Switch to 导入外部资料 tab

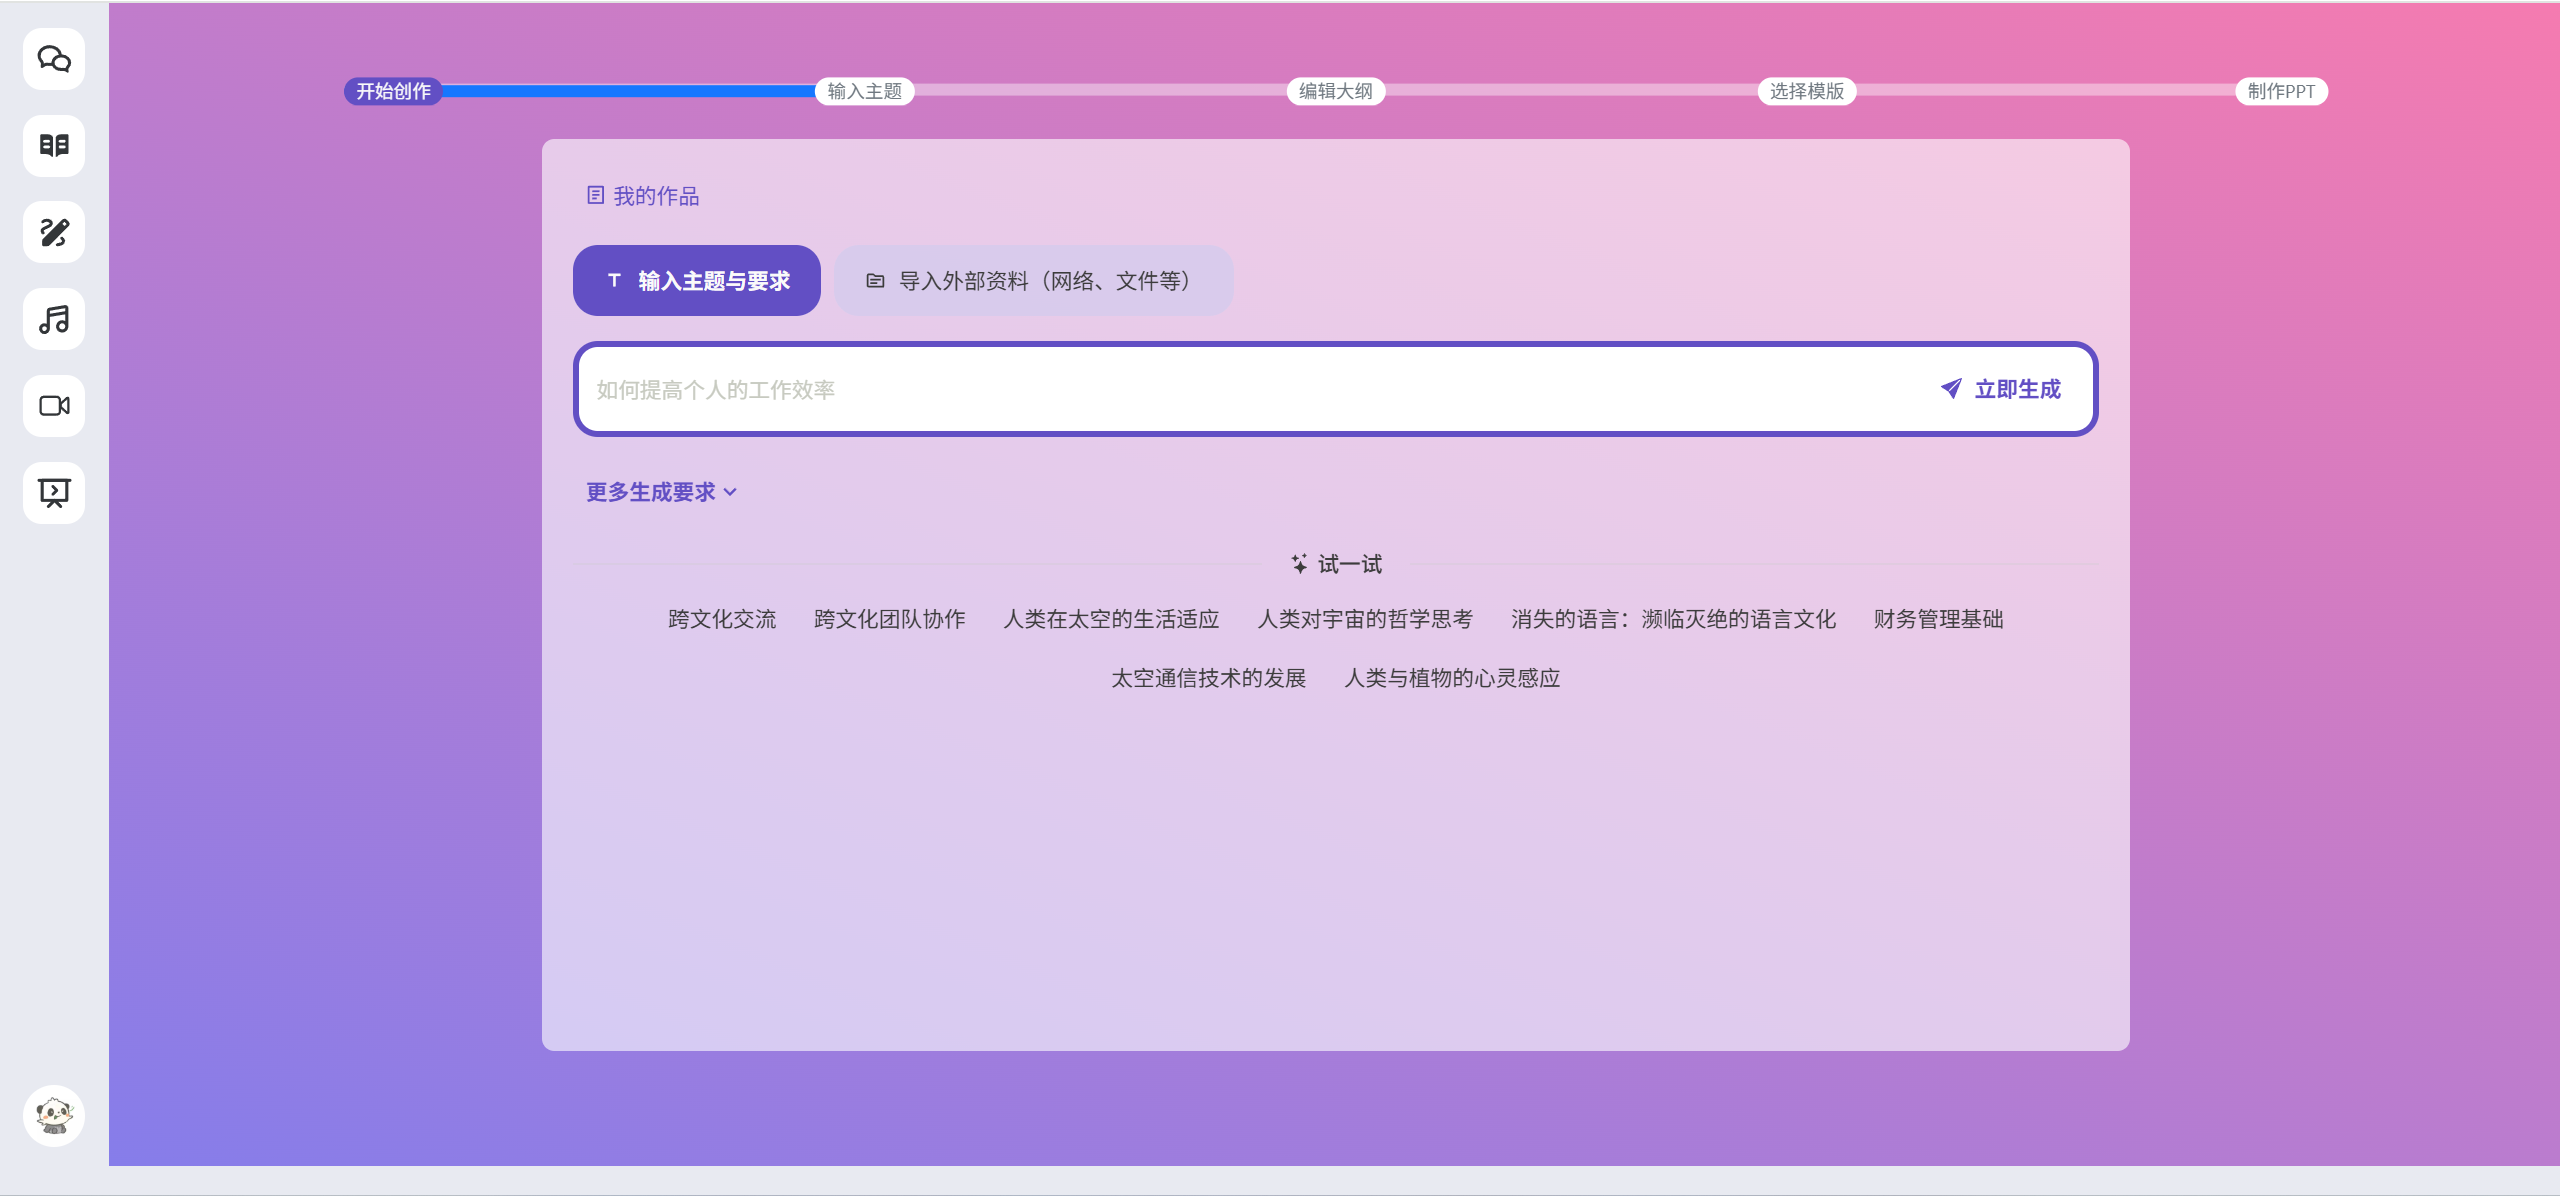[1033, 281]
